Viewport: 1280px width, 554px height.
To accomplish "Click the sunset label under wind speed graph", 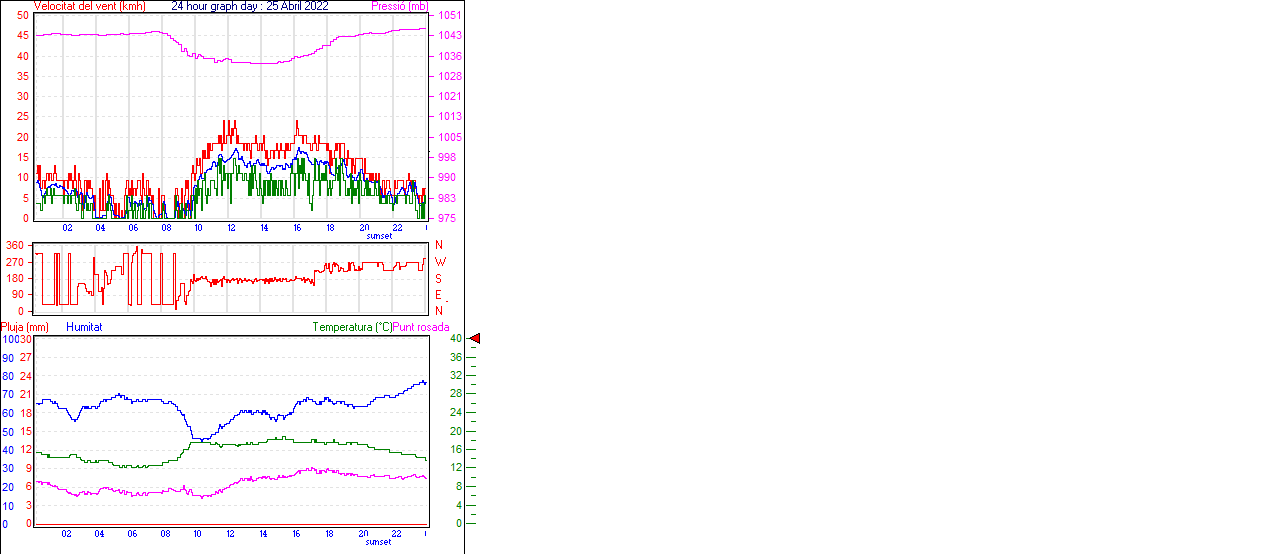I will pyautogui.click(x=379, y=236).
